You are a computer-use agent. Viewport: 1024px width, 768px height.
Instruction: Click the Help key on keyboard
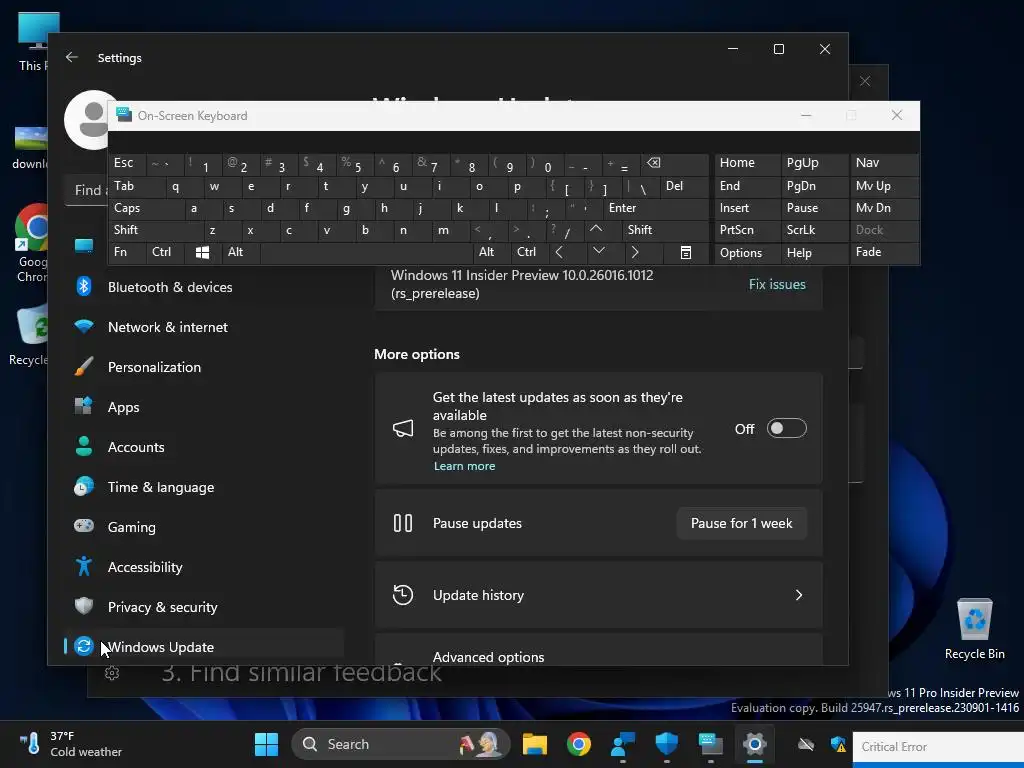tap(814, 252)
